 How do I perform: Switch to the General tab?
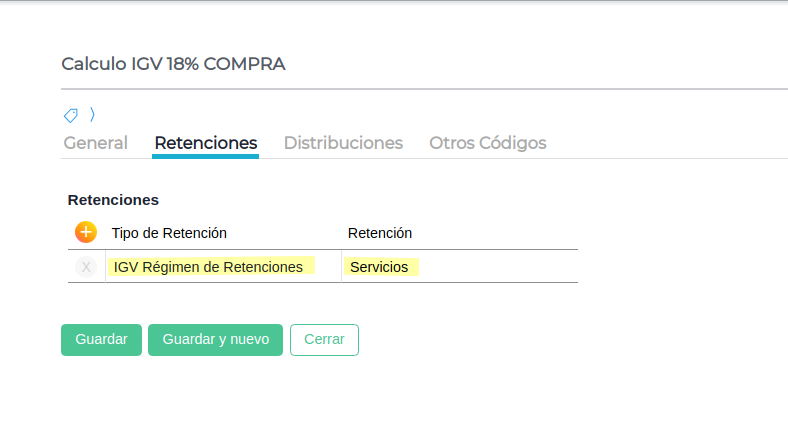[95, 143]
